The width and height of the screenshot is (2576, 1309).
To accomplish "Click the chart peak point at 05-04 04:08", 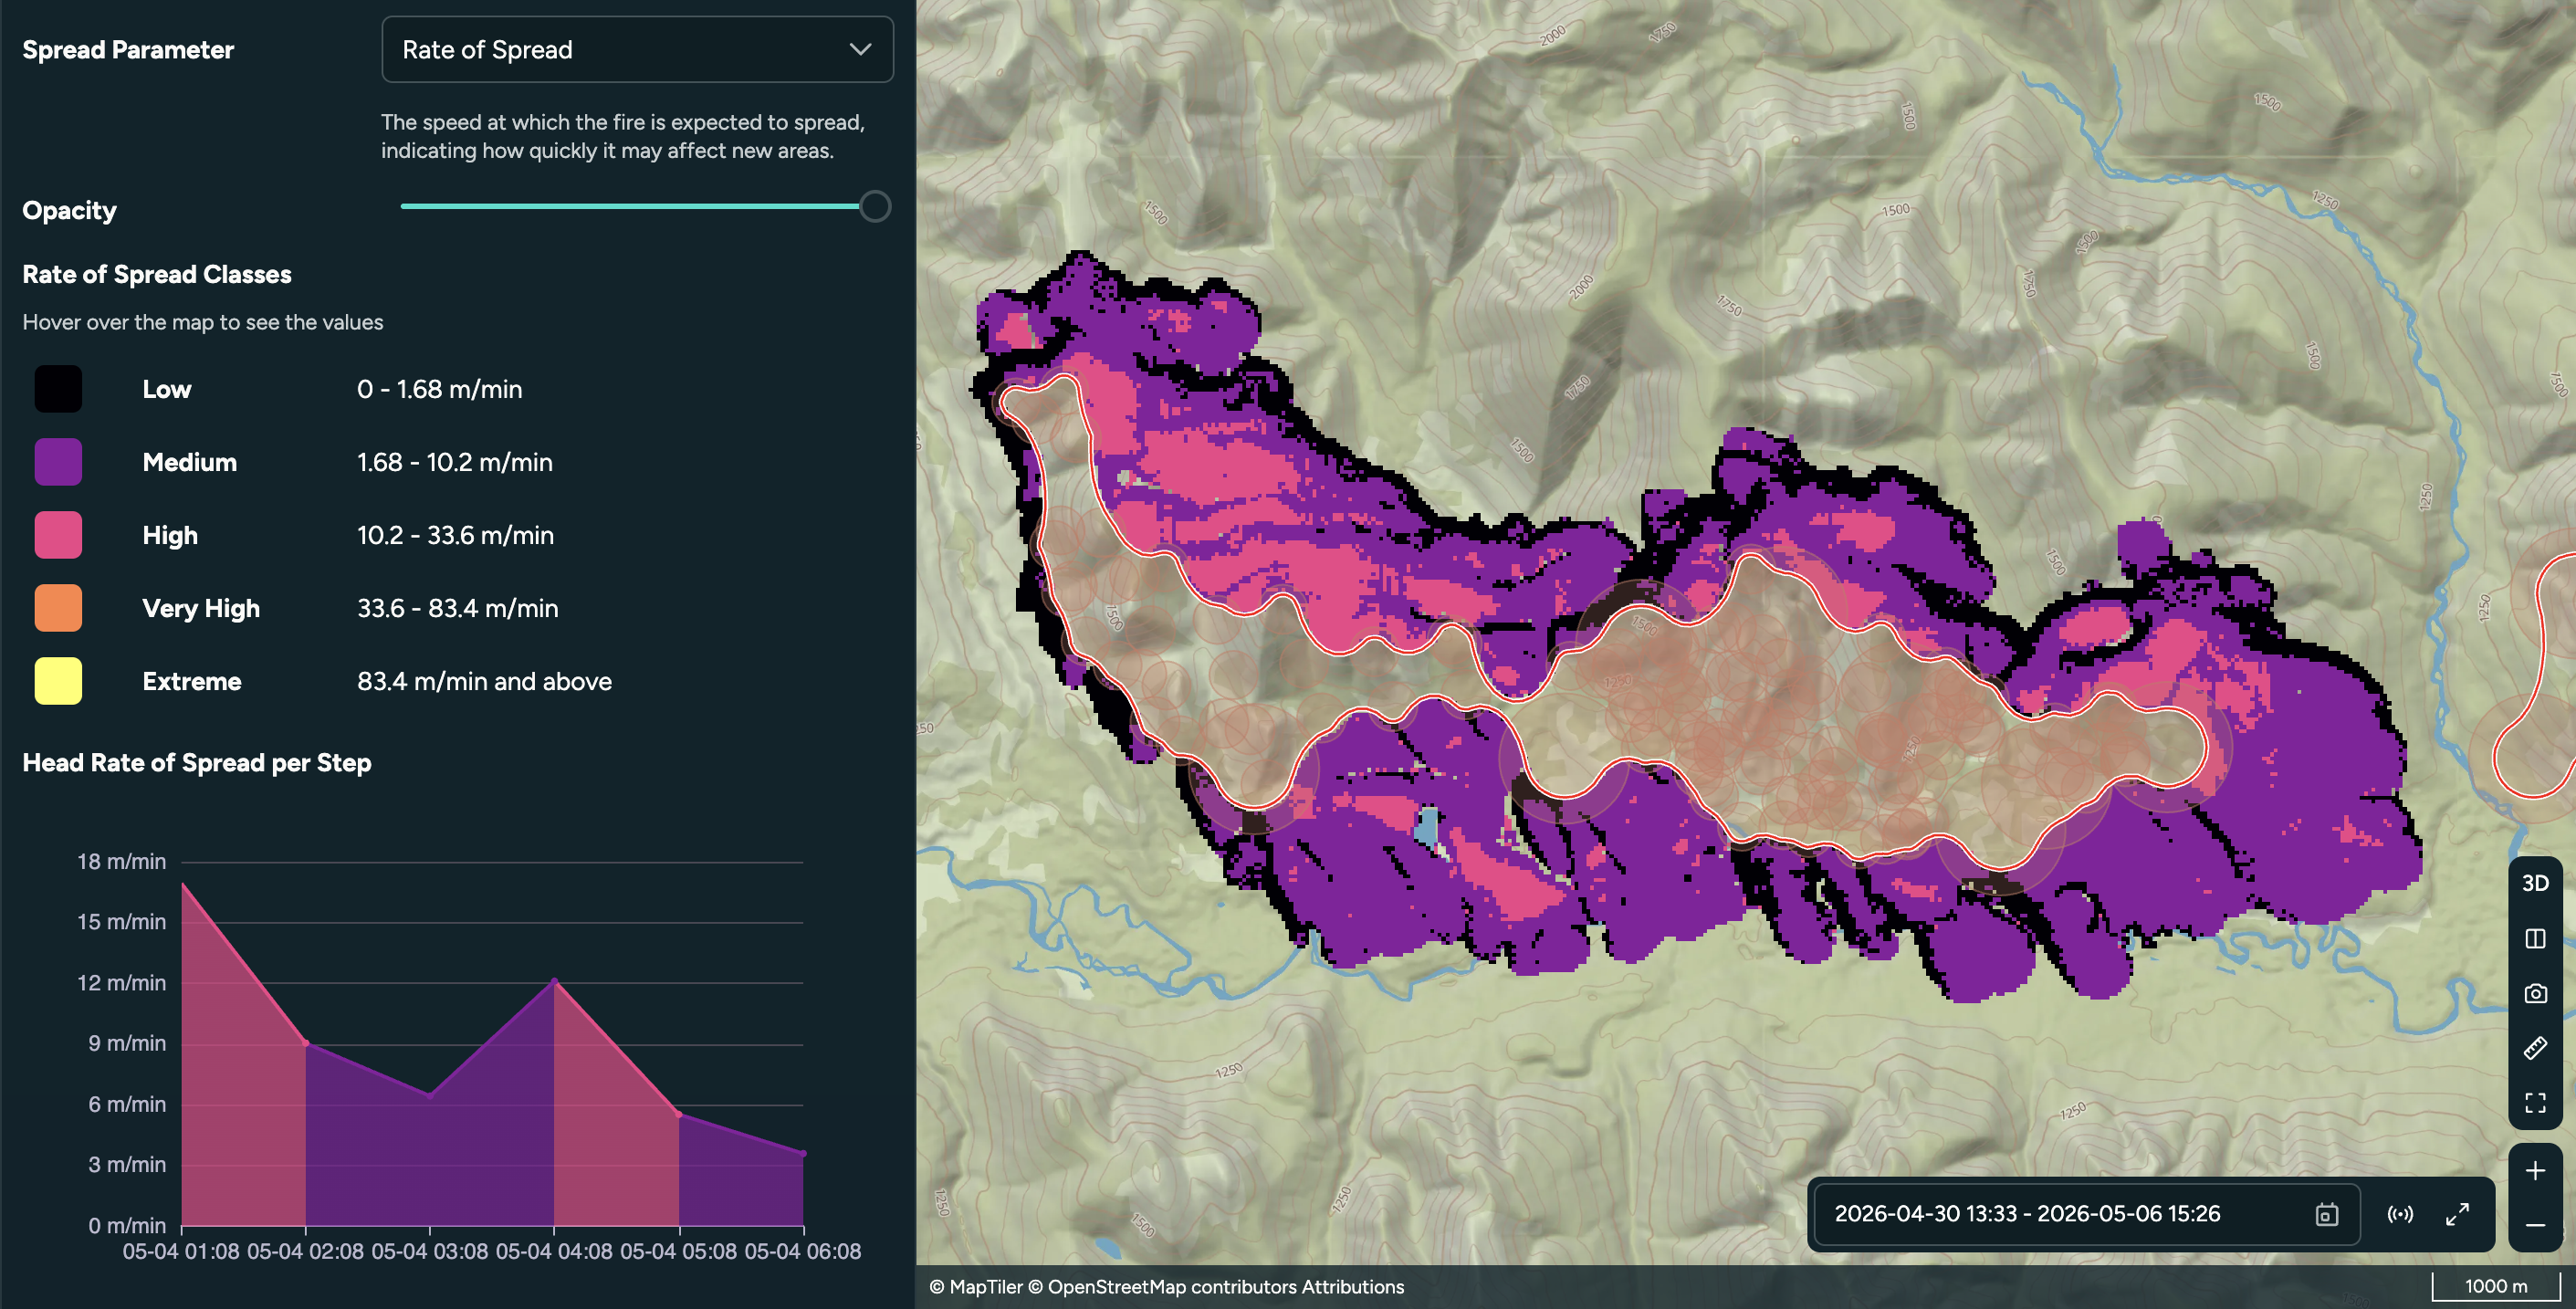I will [554, 981].
